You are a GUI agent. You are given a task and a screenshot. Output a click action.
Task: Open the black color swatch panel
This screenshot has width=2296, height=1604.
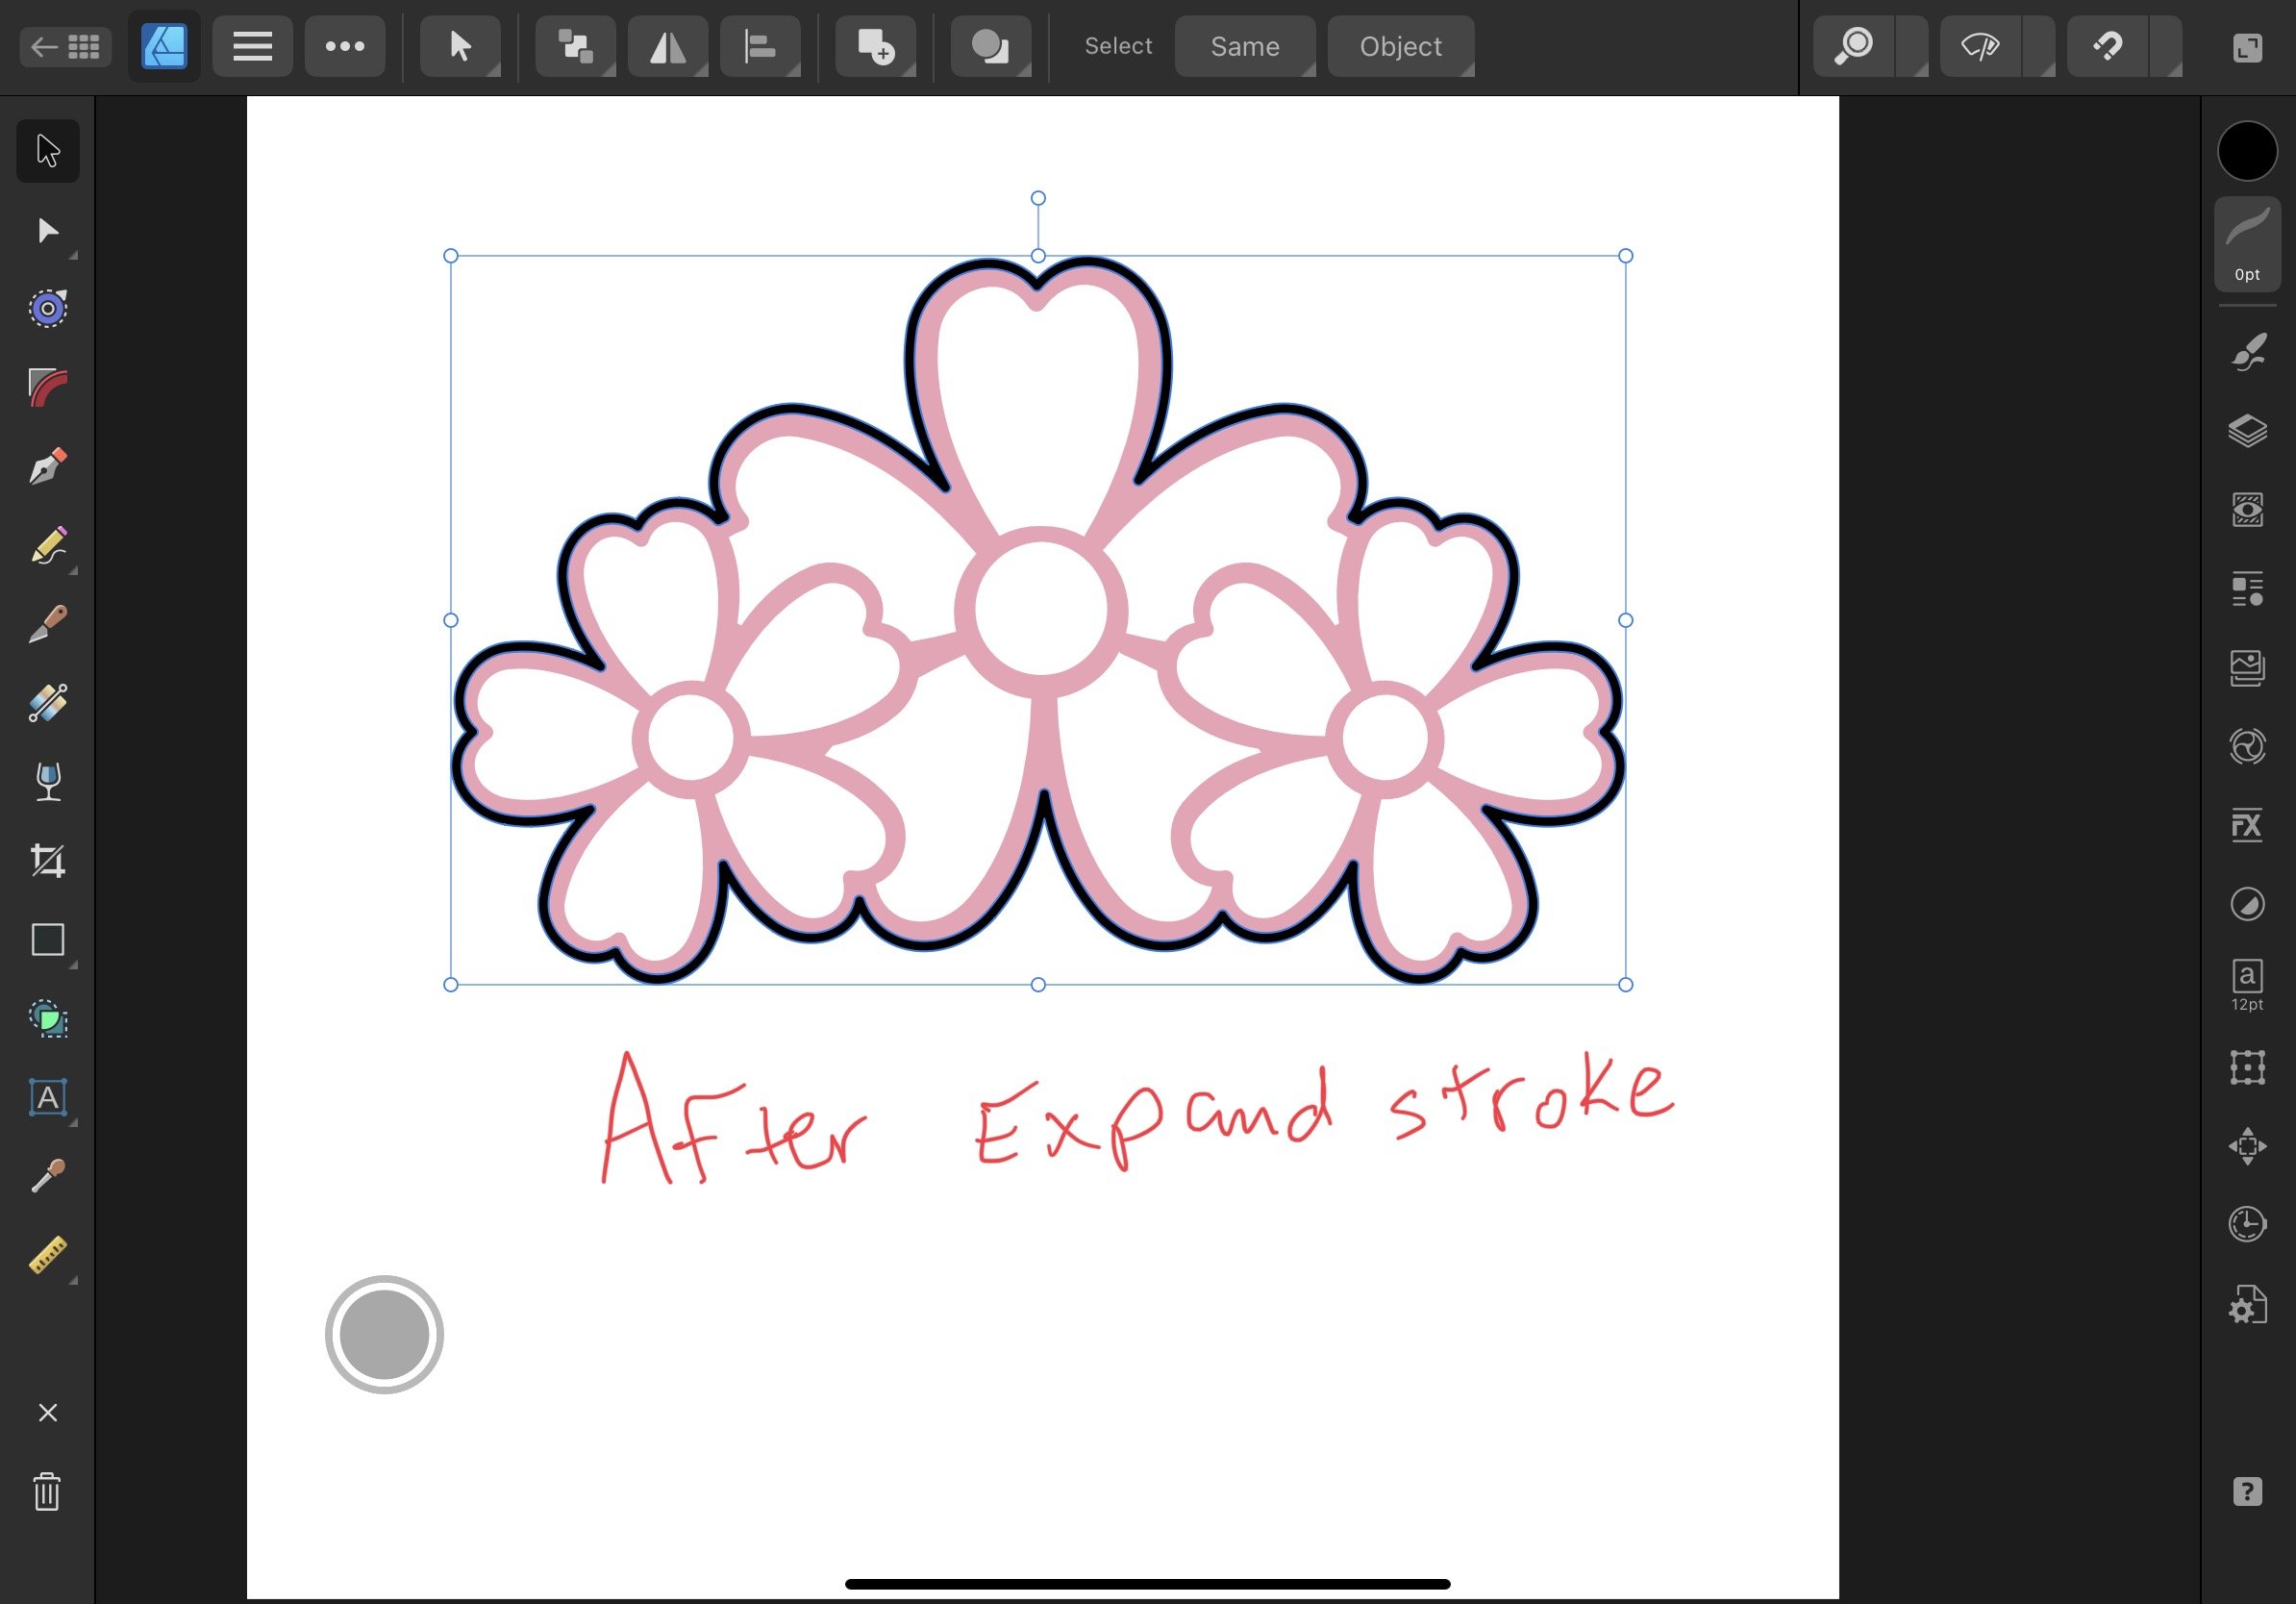pos(2247,151)
